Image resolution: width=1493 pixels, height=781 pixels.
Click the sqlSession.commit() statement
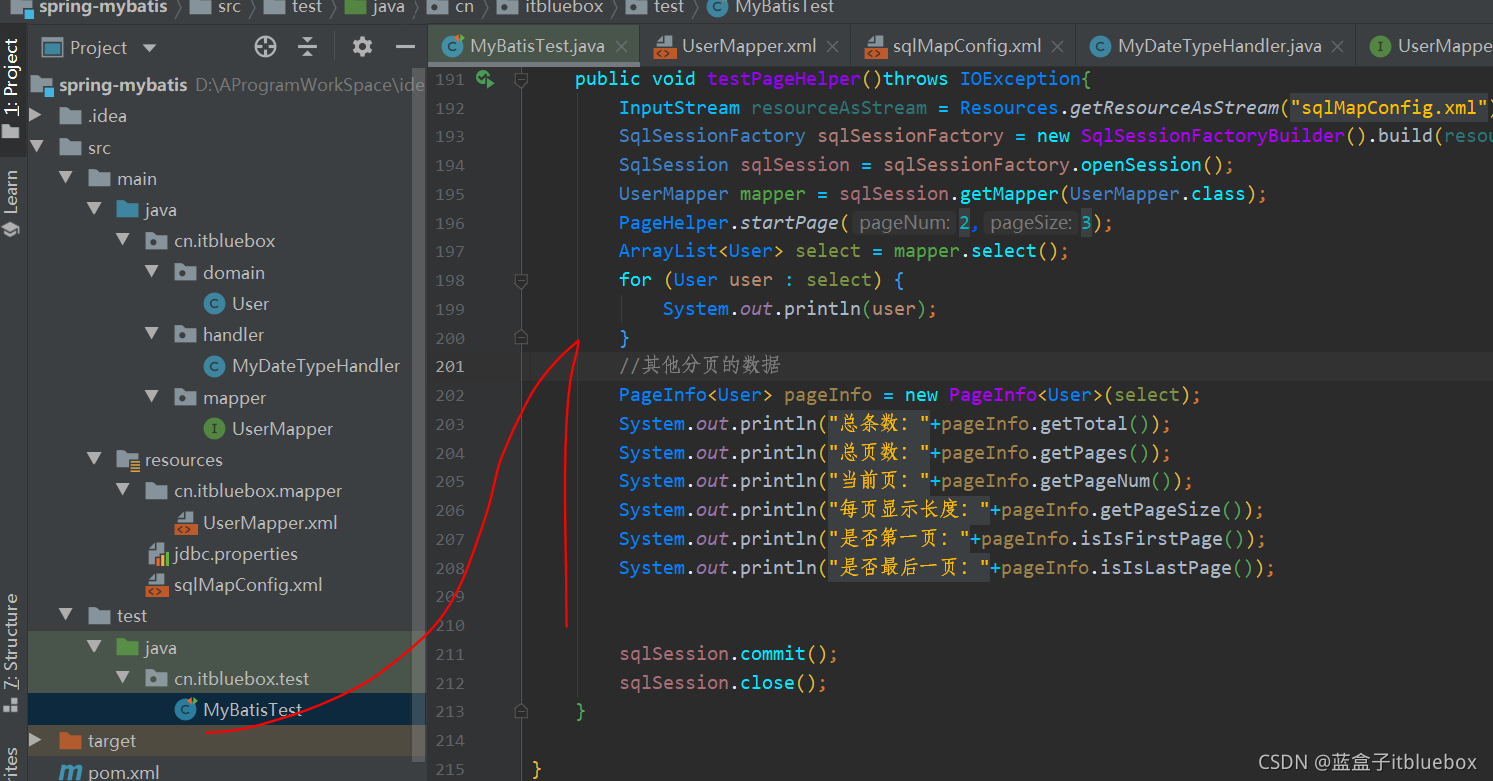(x=728, y=654)
